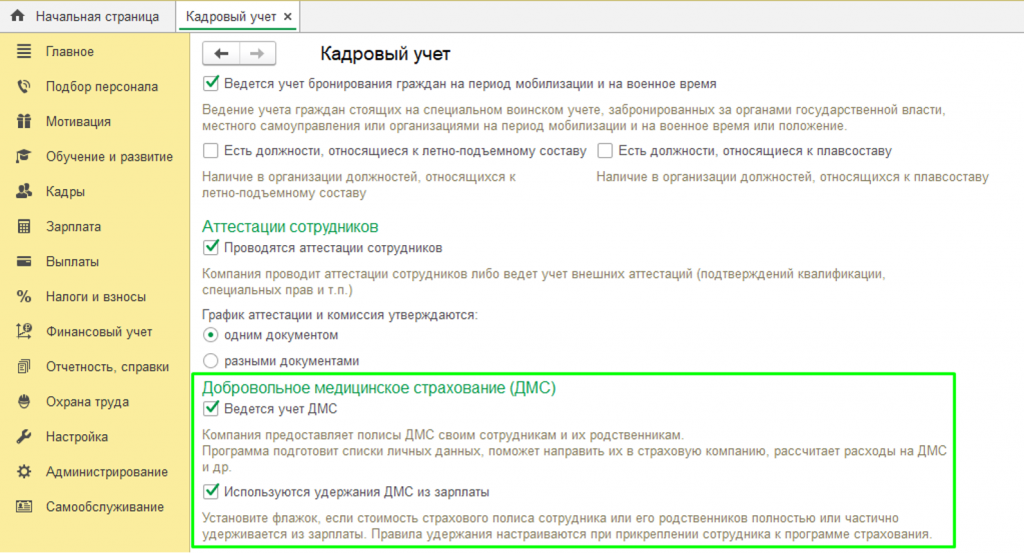The height and width of the screenshot is (553, 1024).
Task: Click the ID card icon for Самообслуживание
Action: coord(24,507)
